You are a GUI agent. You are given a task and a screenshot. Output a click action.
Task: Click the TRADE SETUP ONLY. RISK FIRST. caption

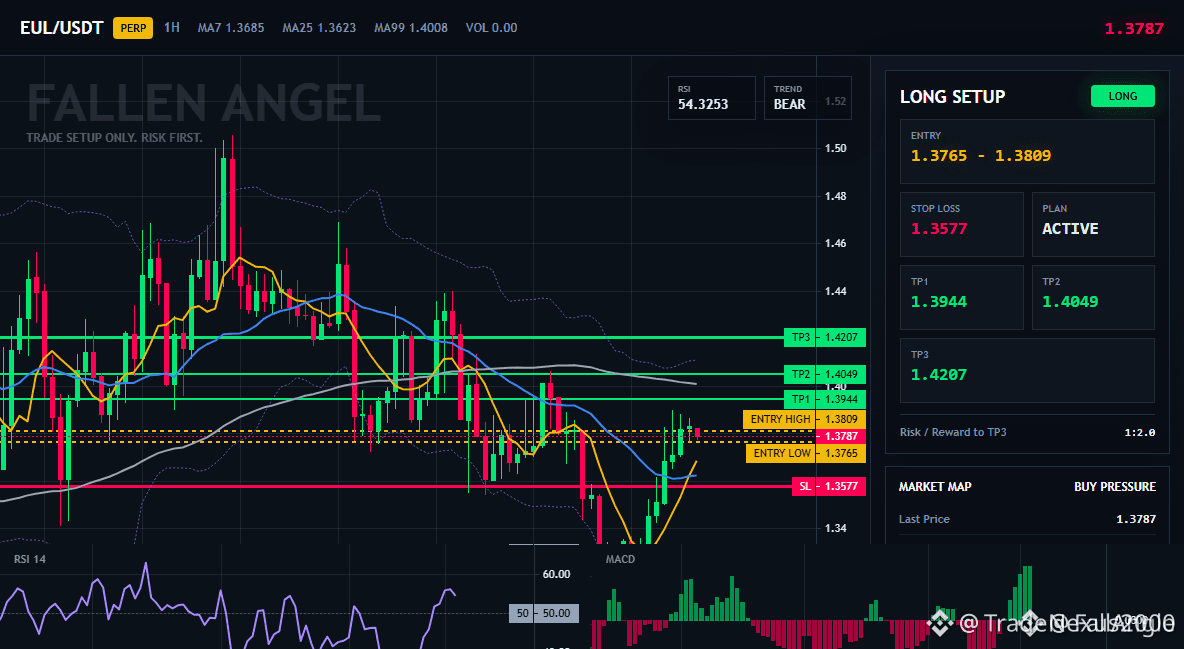114,138
